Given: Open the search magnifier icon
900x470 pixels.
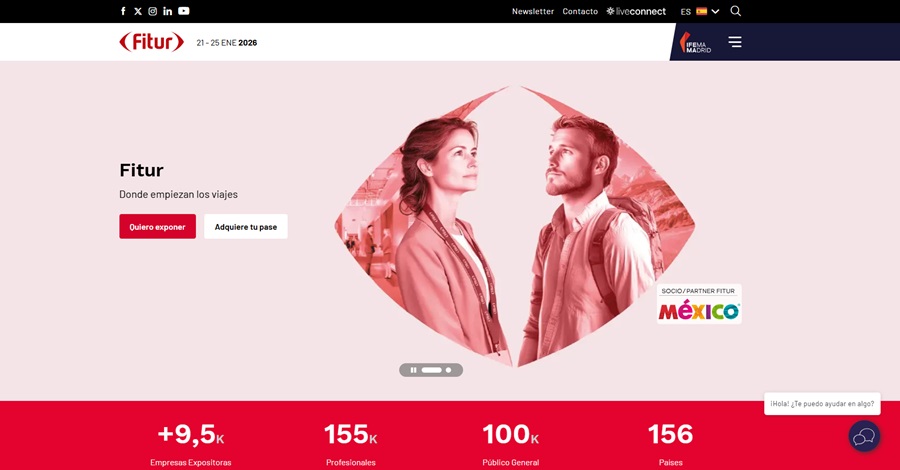Looking at the screenshot, I should point(735,11).
